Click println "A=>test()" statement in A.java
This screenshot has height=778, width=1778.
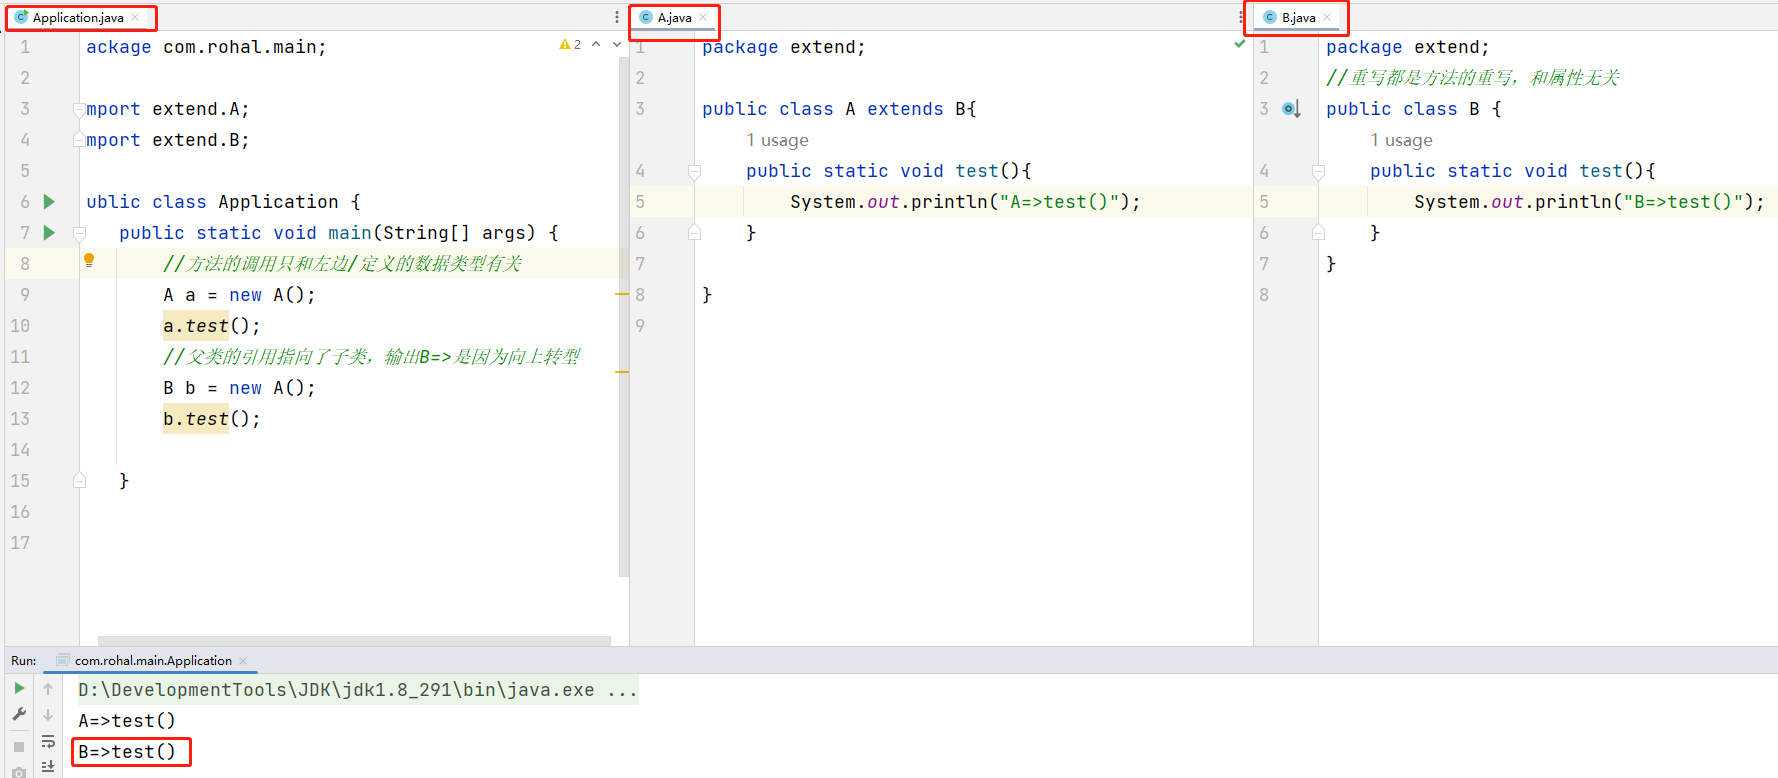[965, 202]
